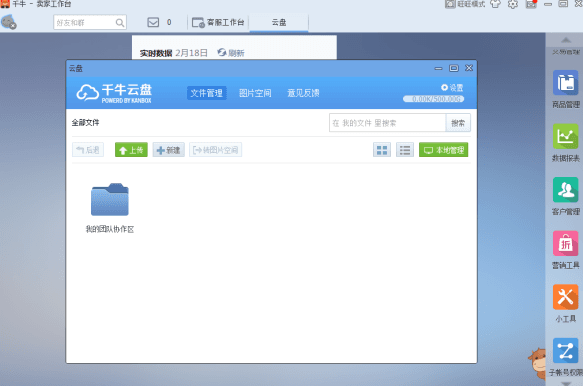Click the 转图片空间 button
Viewport: 583px width, 386px height.
[x=216, y=150]
